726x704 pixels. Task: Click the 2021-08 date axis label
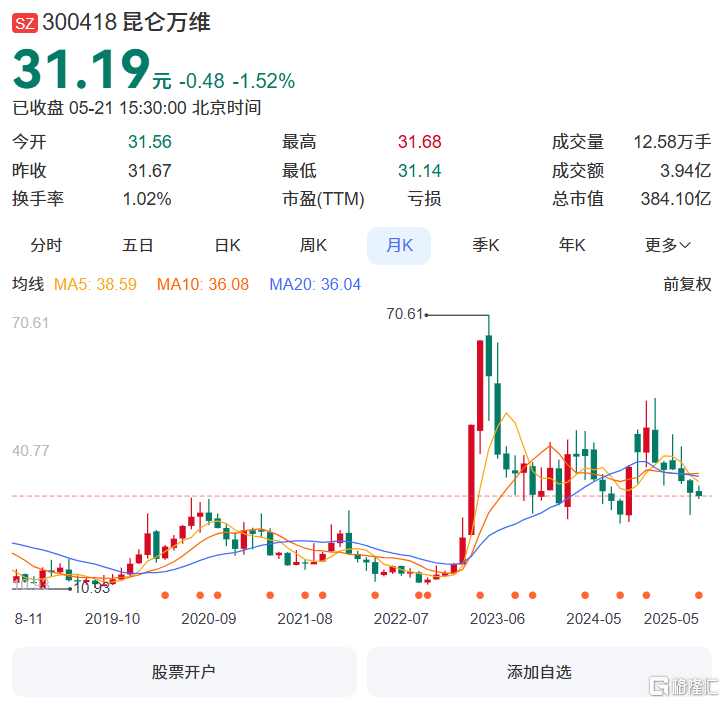coord(305,619)
